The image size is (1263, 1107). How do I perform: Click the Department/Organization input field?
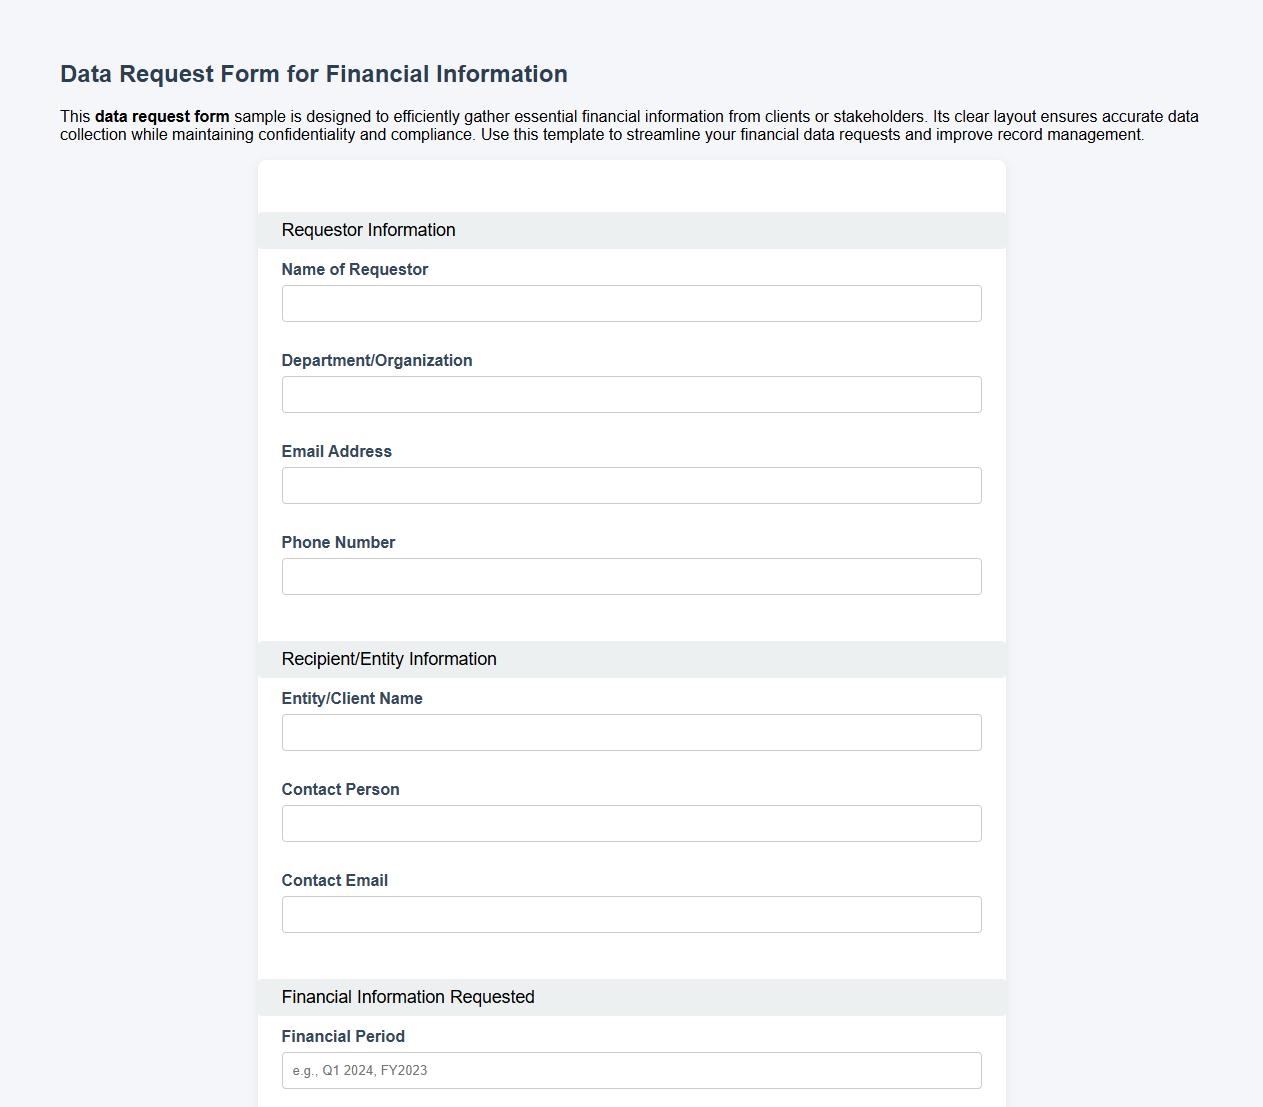point(631,394)
